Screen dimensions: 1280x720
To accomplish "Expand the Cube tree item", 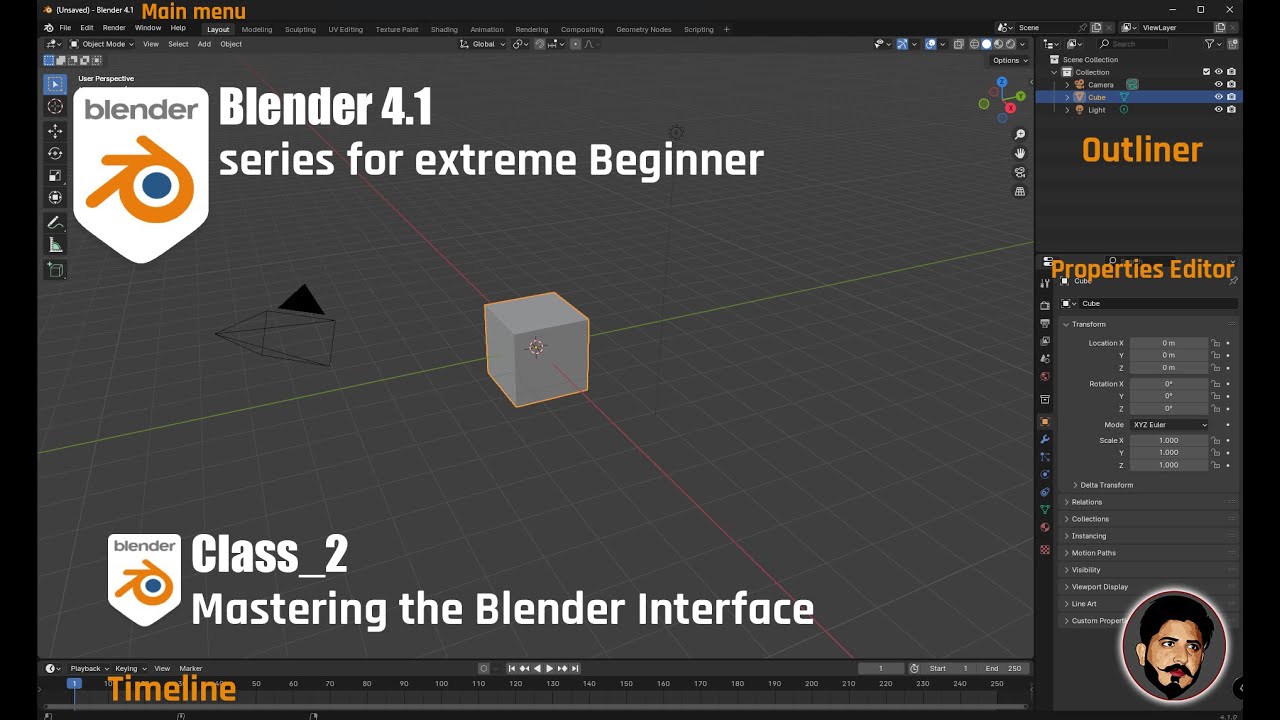I will tap(1067, 97).
